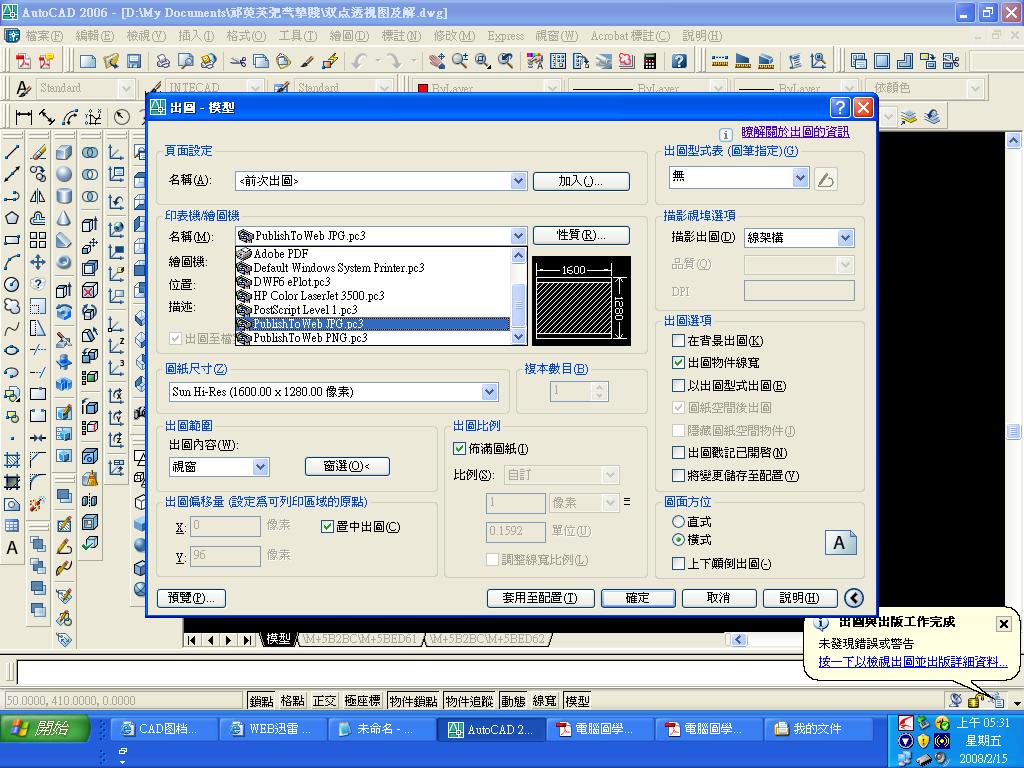Open ByLayer color dropdown in toolbar
The image size is (1024, 768).
point(552,88)
